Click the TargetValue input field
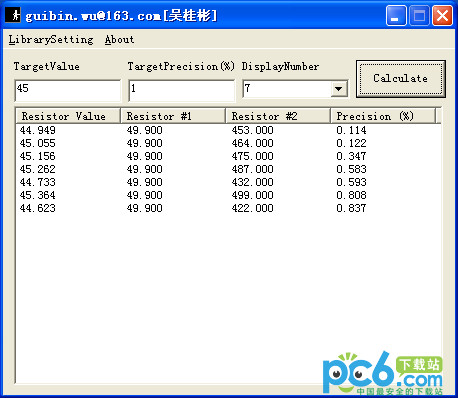 pos(68,90)
